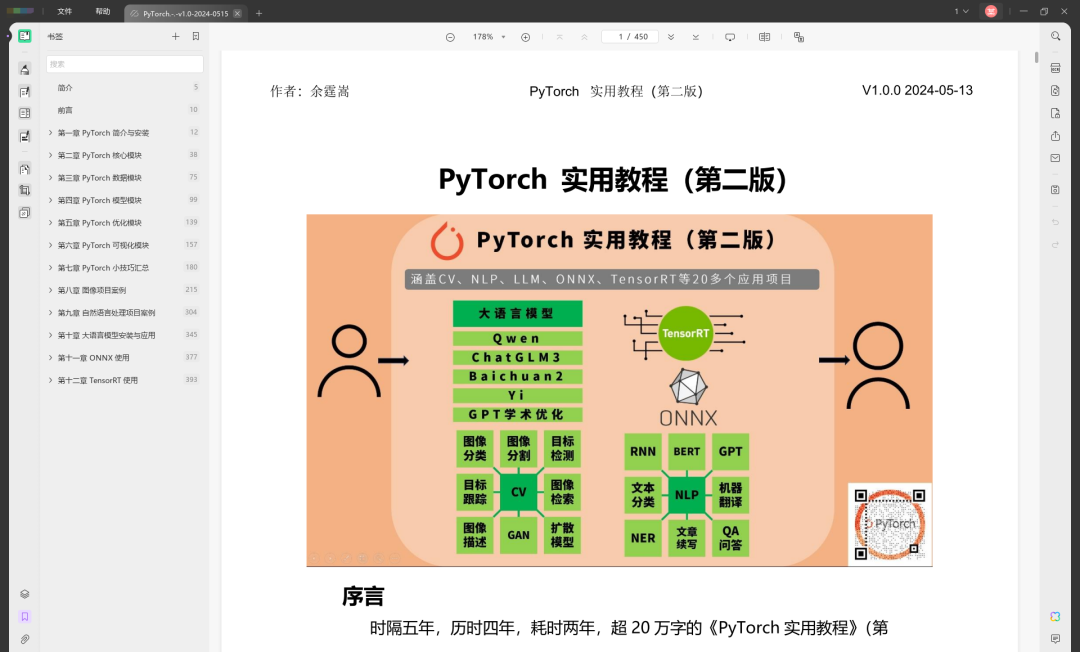
Task: Select the highlighter annotation tool
Action: [25, 70]
